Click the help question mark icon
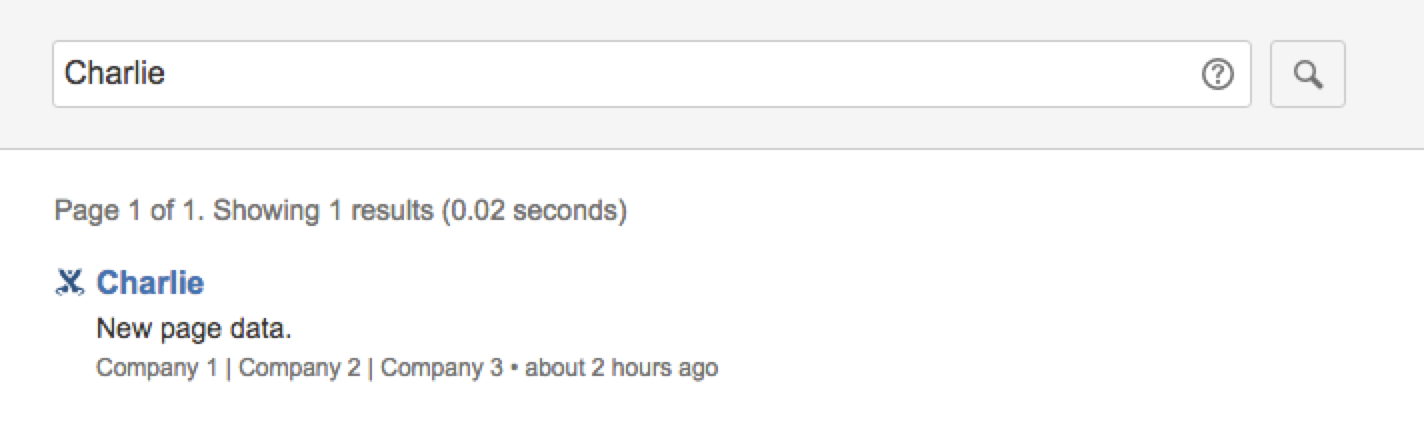Screen dimensions: 1424x430 click(1217, 74)
